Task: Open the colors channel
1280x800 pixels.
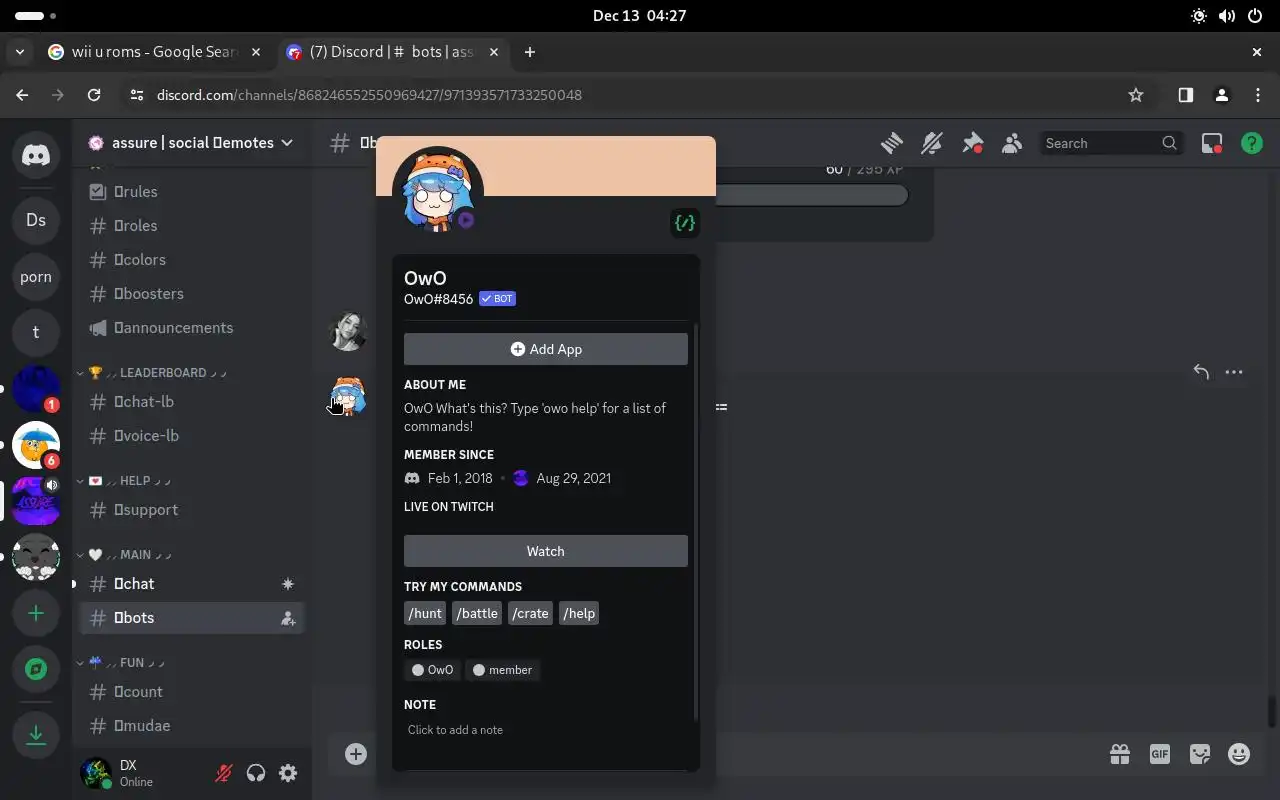Action: coord(192,260)
